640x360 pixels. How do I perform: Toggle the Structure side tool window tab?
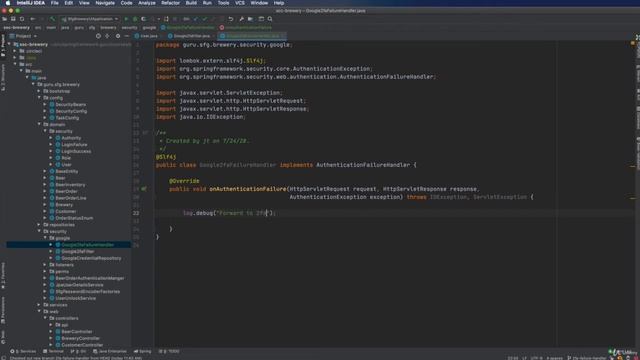click(x=3, y=78)
